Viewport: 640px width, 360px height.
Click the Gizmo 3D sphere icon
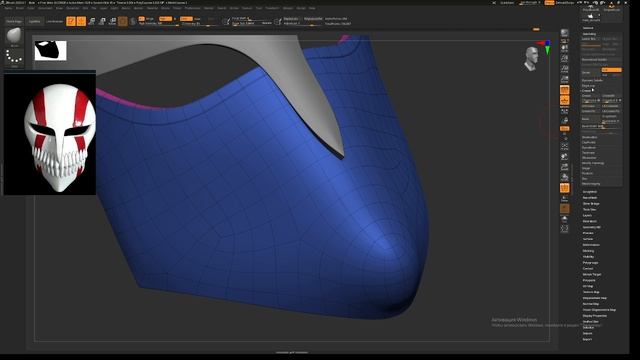pos(122,21)
